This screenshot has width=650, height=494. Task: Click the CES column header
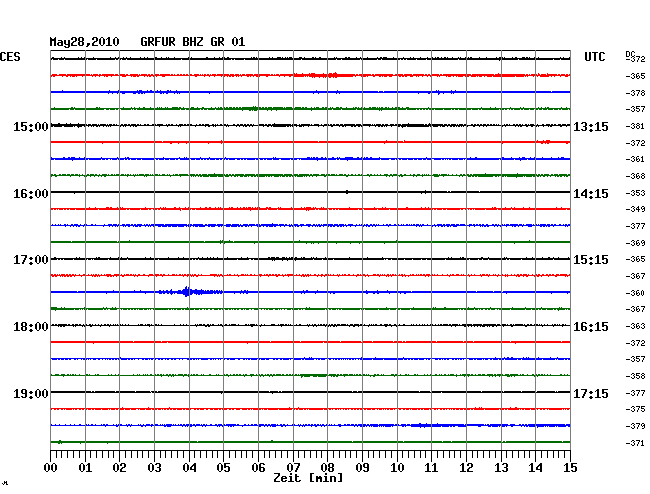[10, 57]
